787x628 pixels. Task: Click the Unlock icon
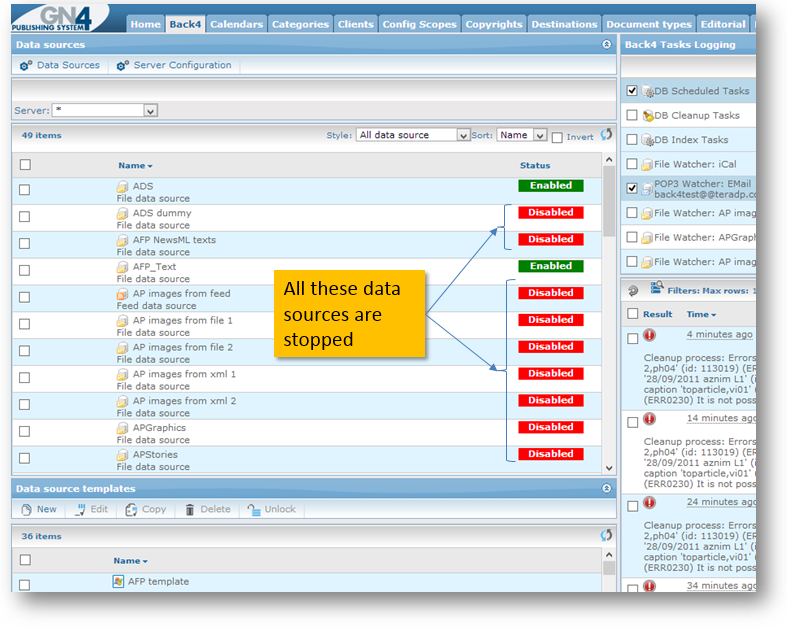(x=254, y=510)
